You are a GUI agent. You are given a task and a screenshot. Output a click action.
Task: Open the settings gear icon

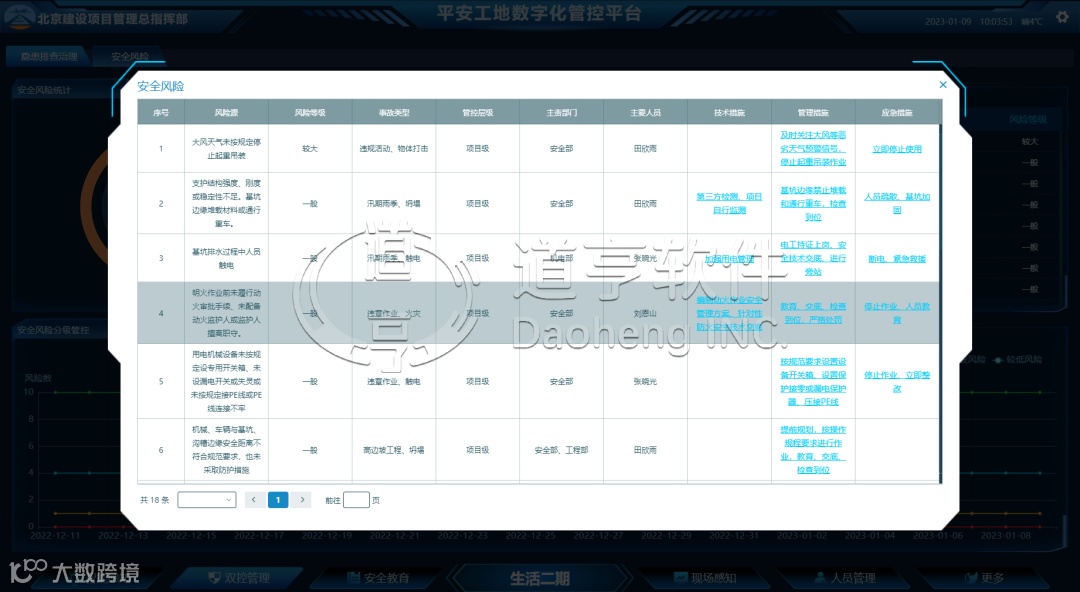[x=1063, y=17]
